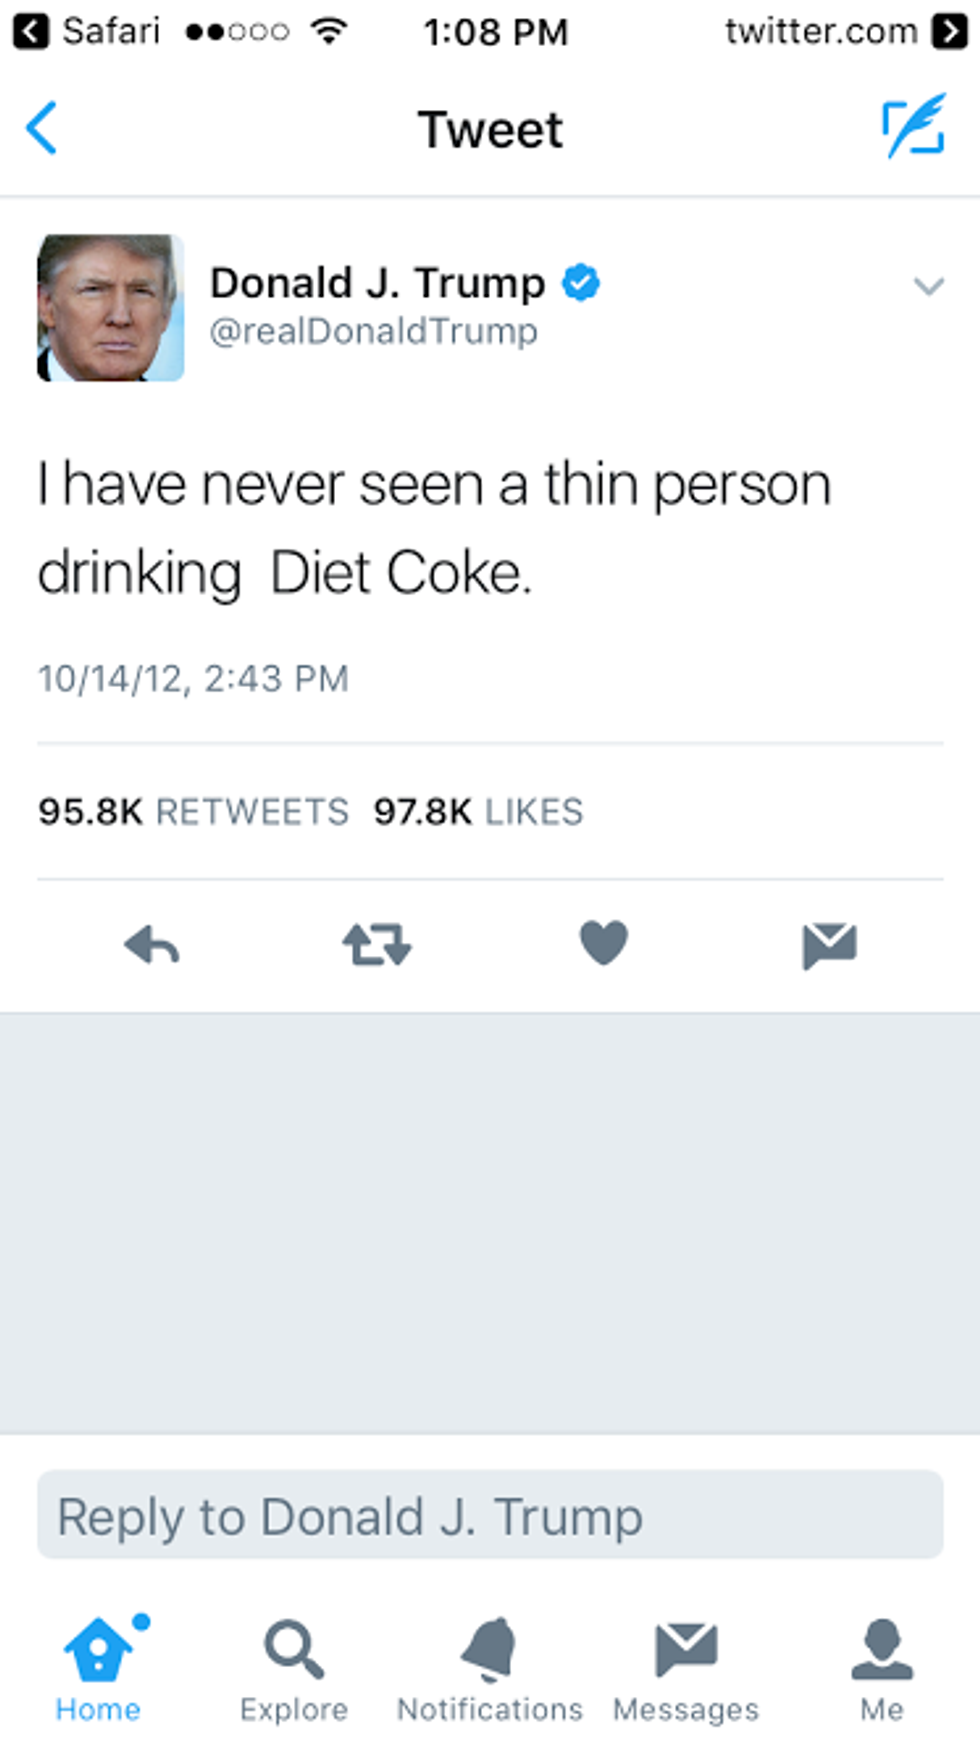Open the Me profile tab

click(882, 1667)
